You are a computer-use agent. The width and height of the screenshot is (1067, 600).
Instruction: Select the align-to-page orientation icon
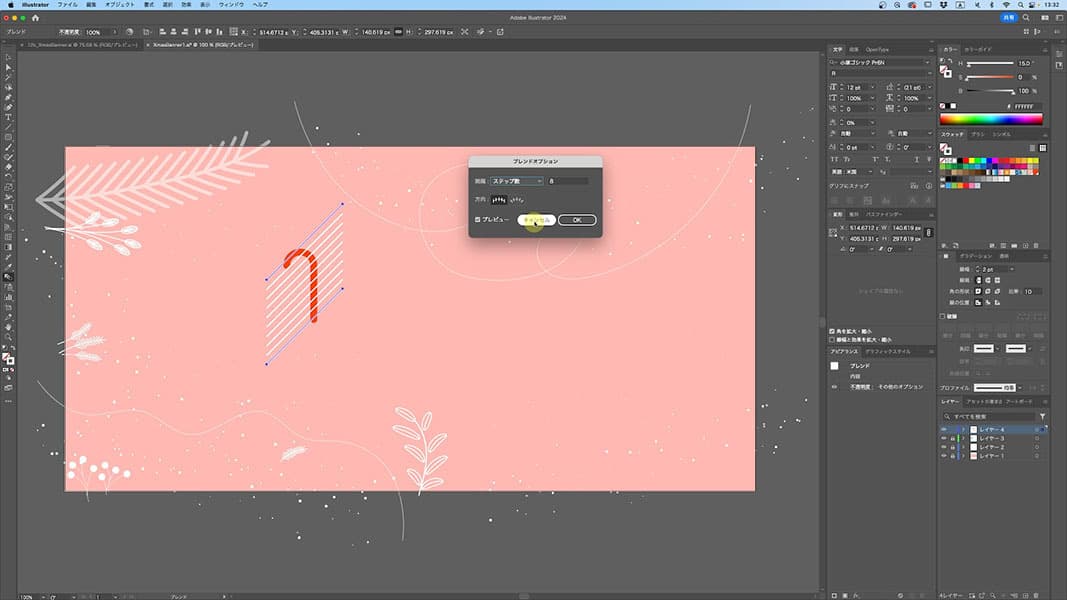[498, 200]
